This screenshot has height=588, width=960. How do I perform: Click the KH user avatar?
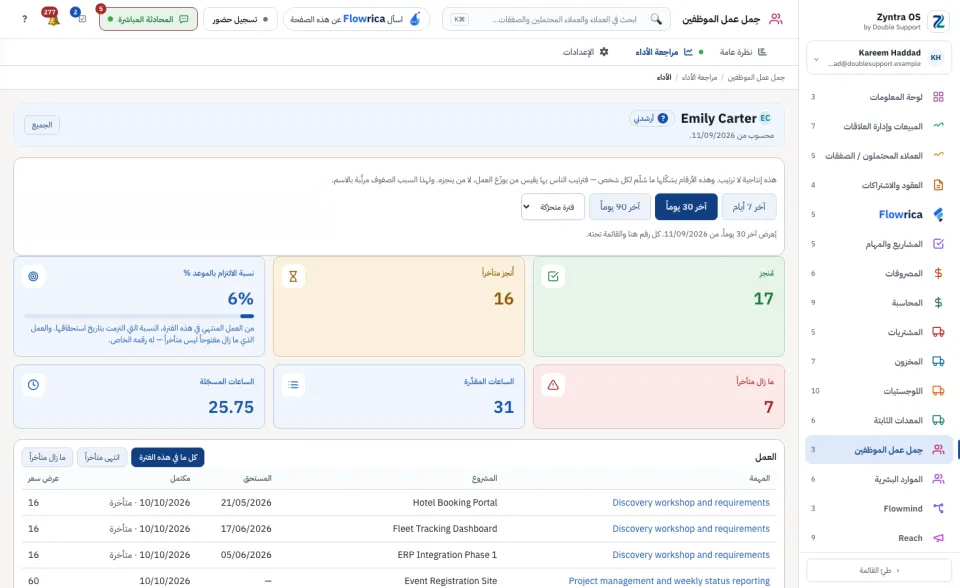936,58
